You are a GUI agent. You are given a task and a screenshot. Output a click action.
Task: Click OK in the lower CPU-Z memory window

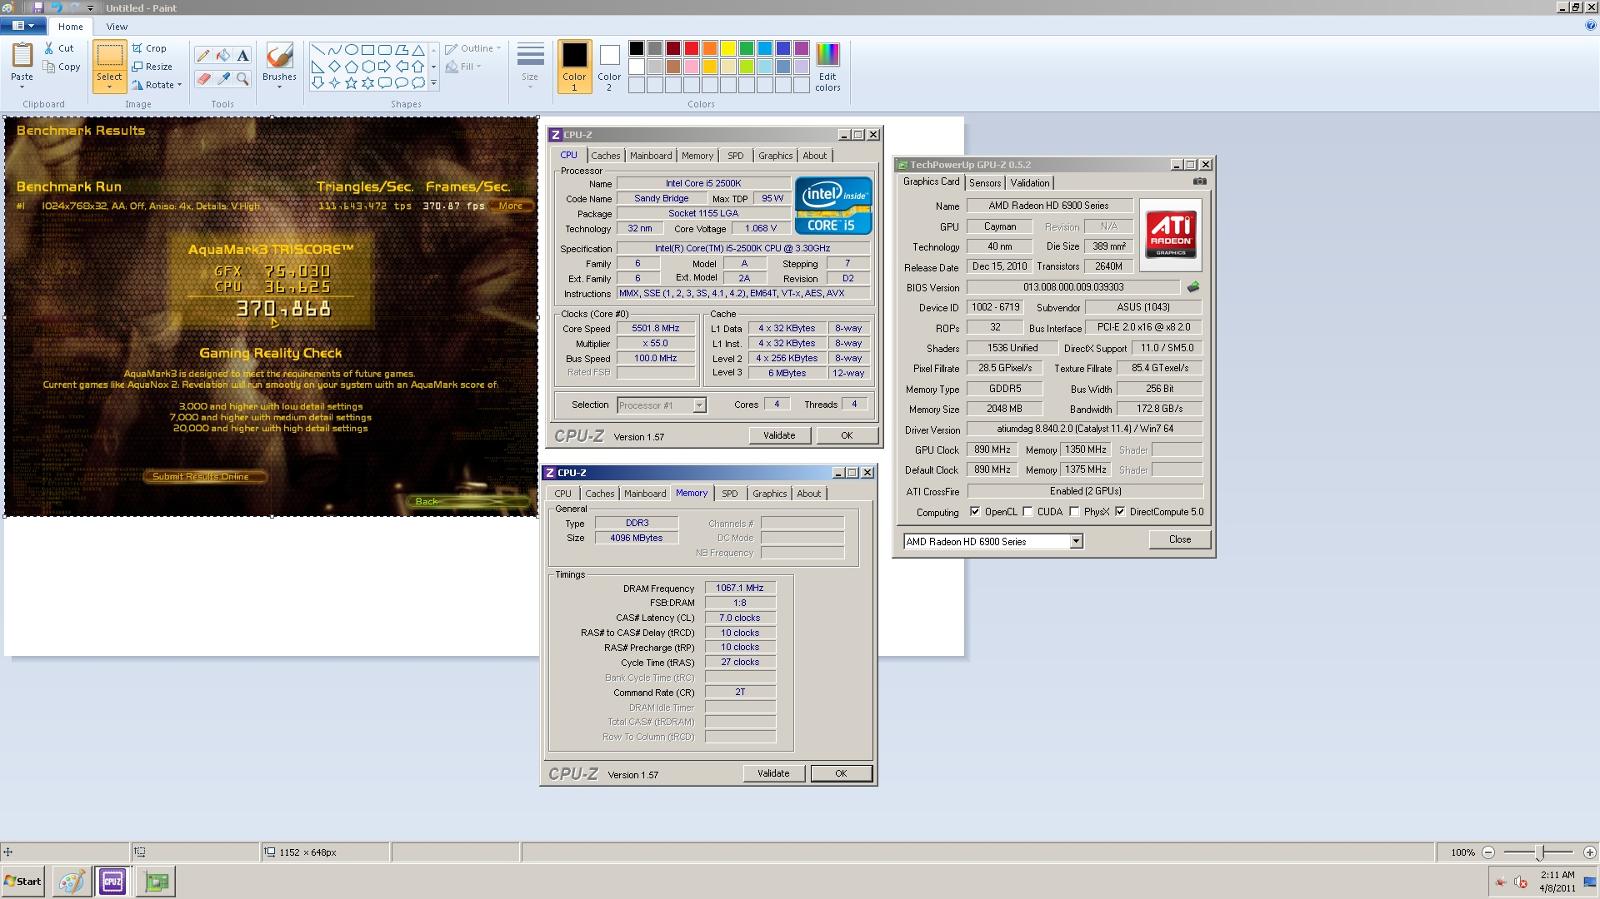tap(841, 773)
